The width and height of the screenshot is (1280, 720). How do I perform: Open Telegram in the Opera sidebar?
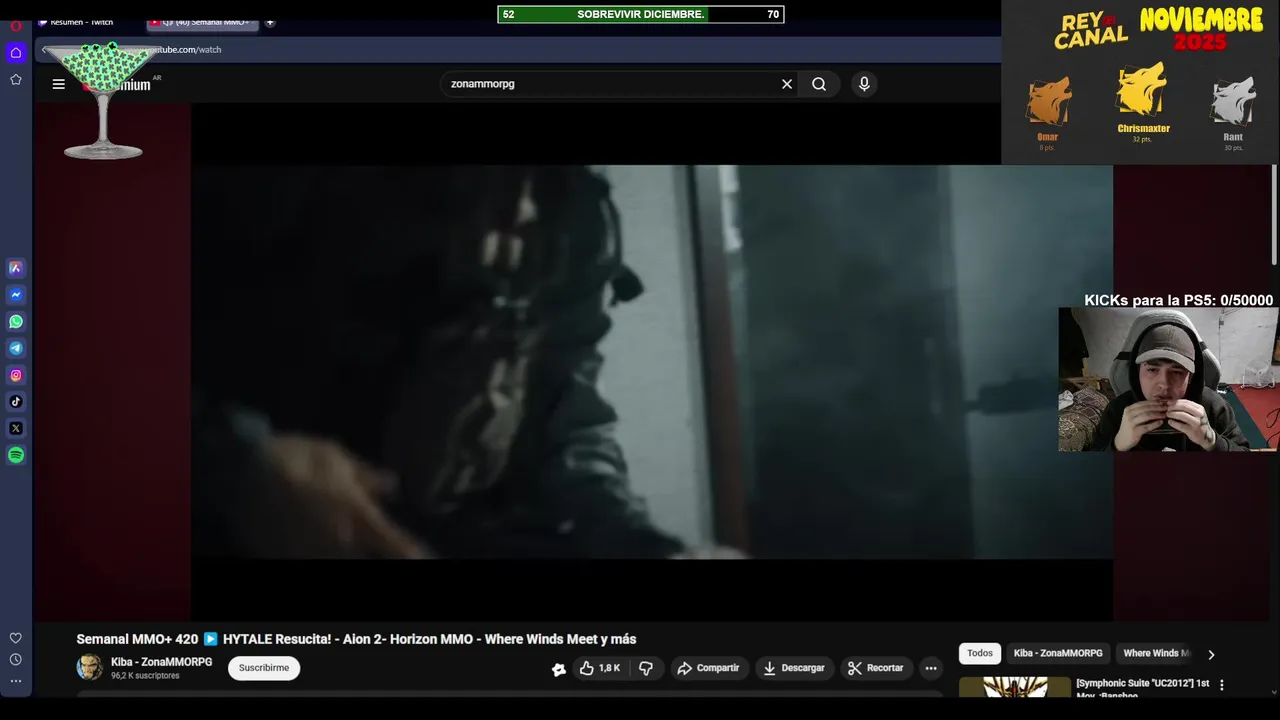pyautogui.click(x=16, y=349)
